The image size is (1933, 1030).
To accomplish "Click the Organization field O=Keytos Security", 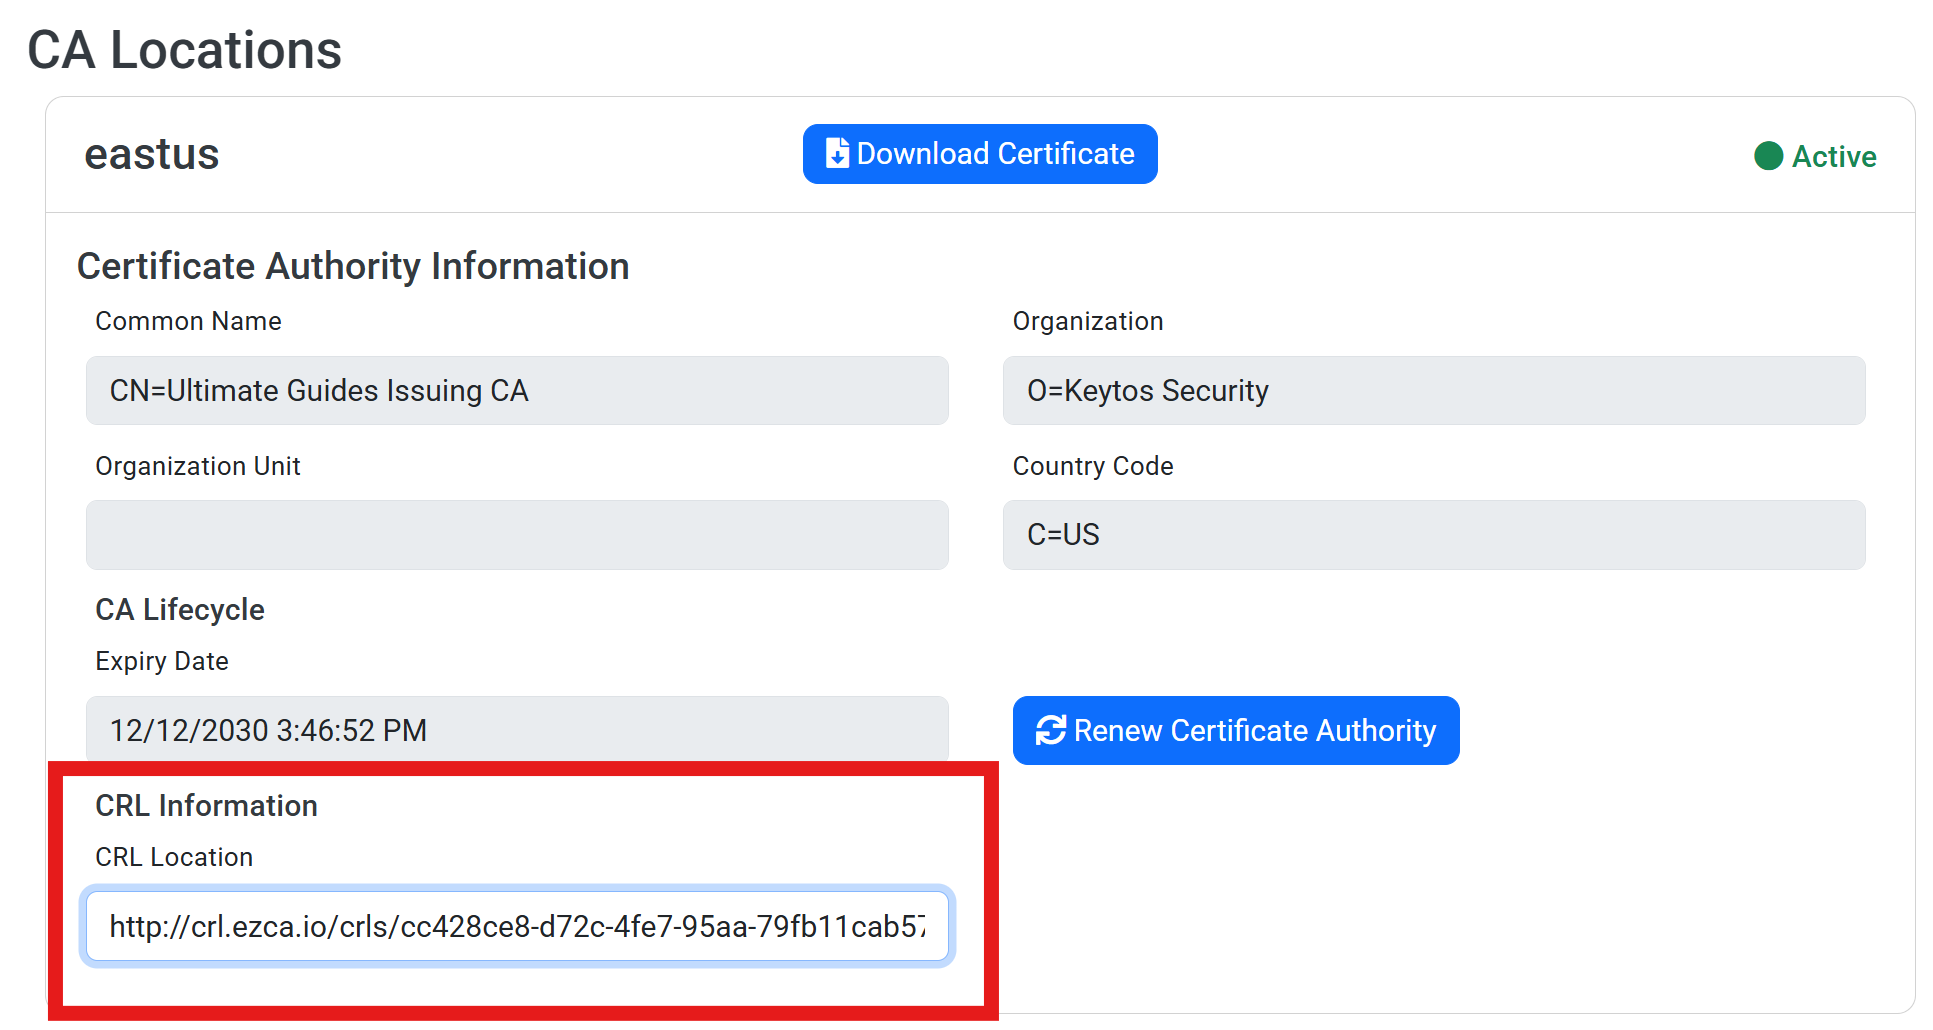I will 1434,390.
